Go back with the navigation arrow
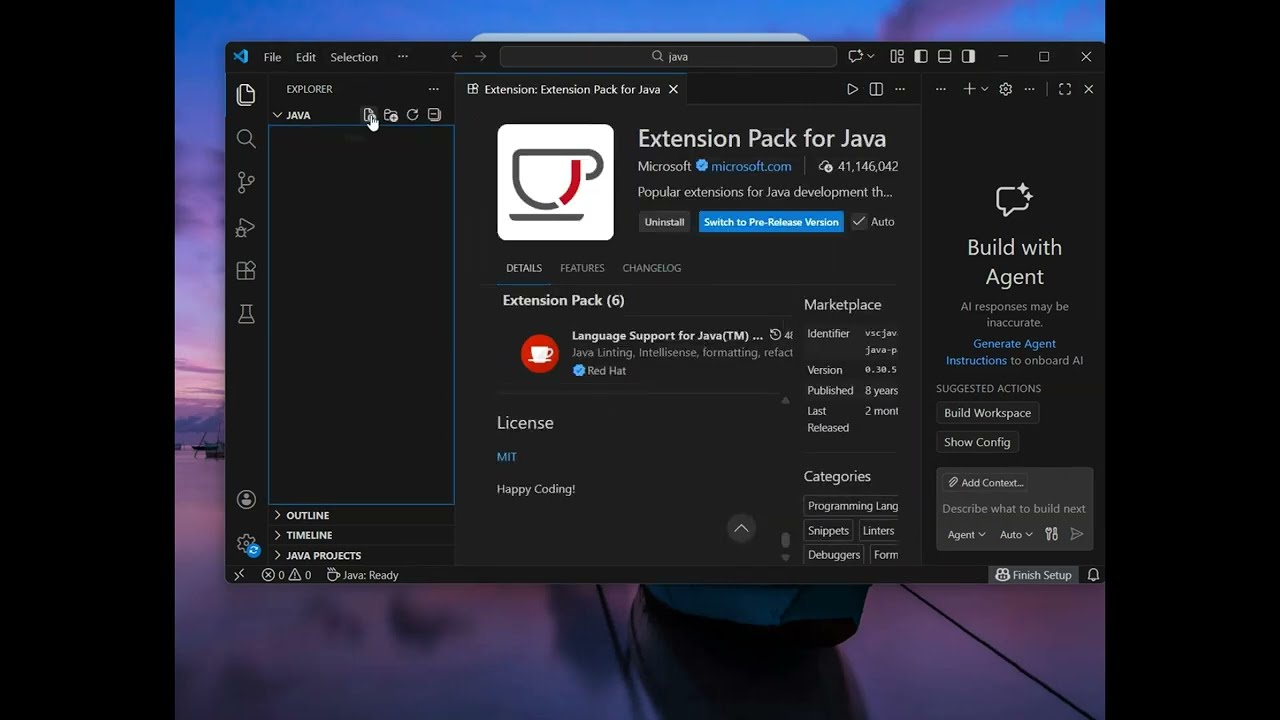 [457, 57]
